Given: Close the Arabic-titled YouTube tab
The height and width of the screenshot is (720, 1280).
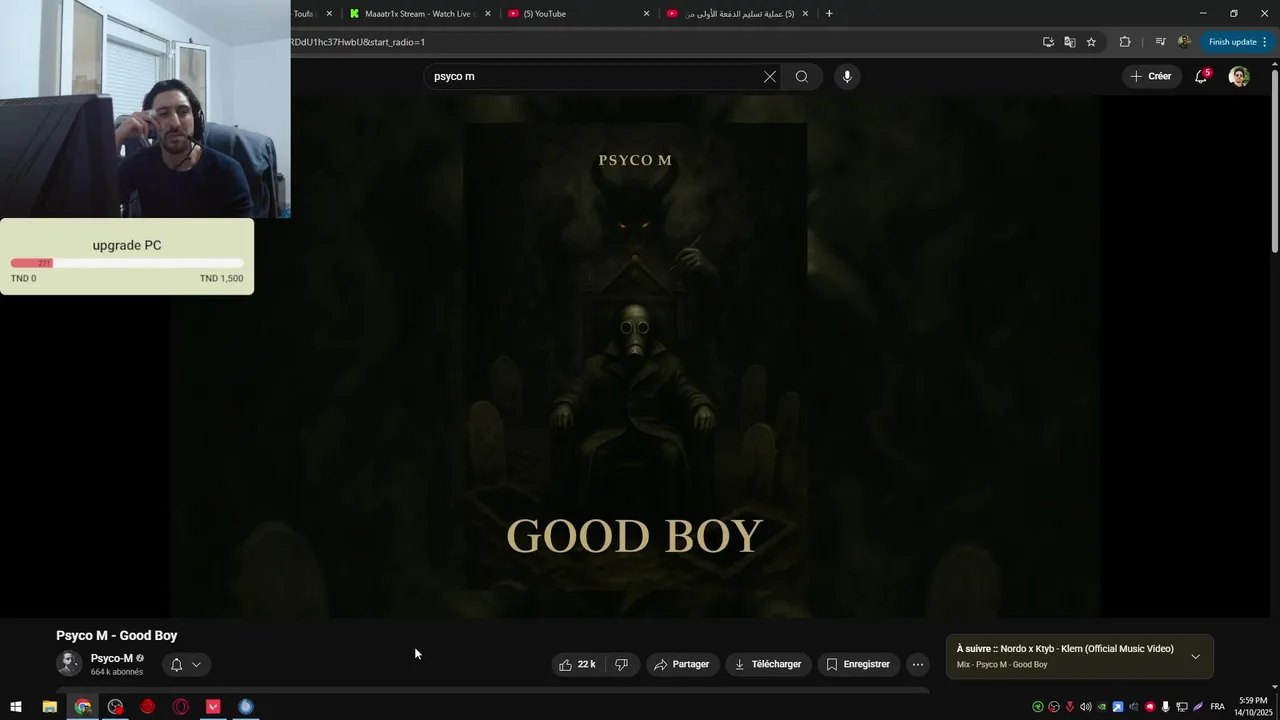Looking at the screenshot, I should (x=805, y=14).
